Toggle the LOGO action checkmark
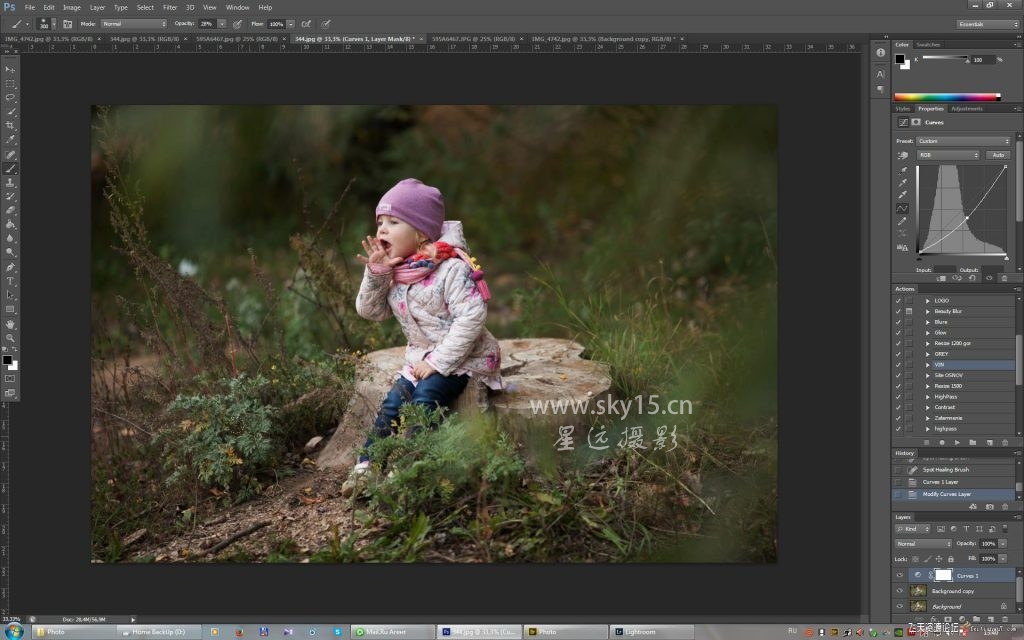 click(x=899, y=300)
